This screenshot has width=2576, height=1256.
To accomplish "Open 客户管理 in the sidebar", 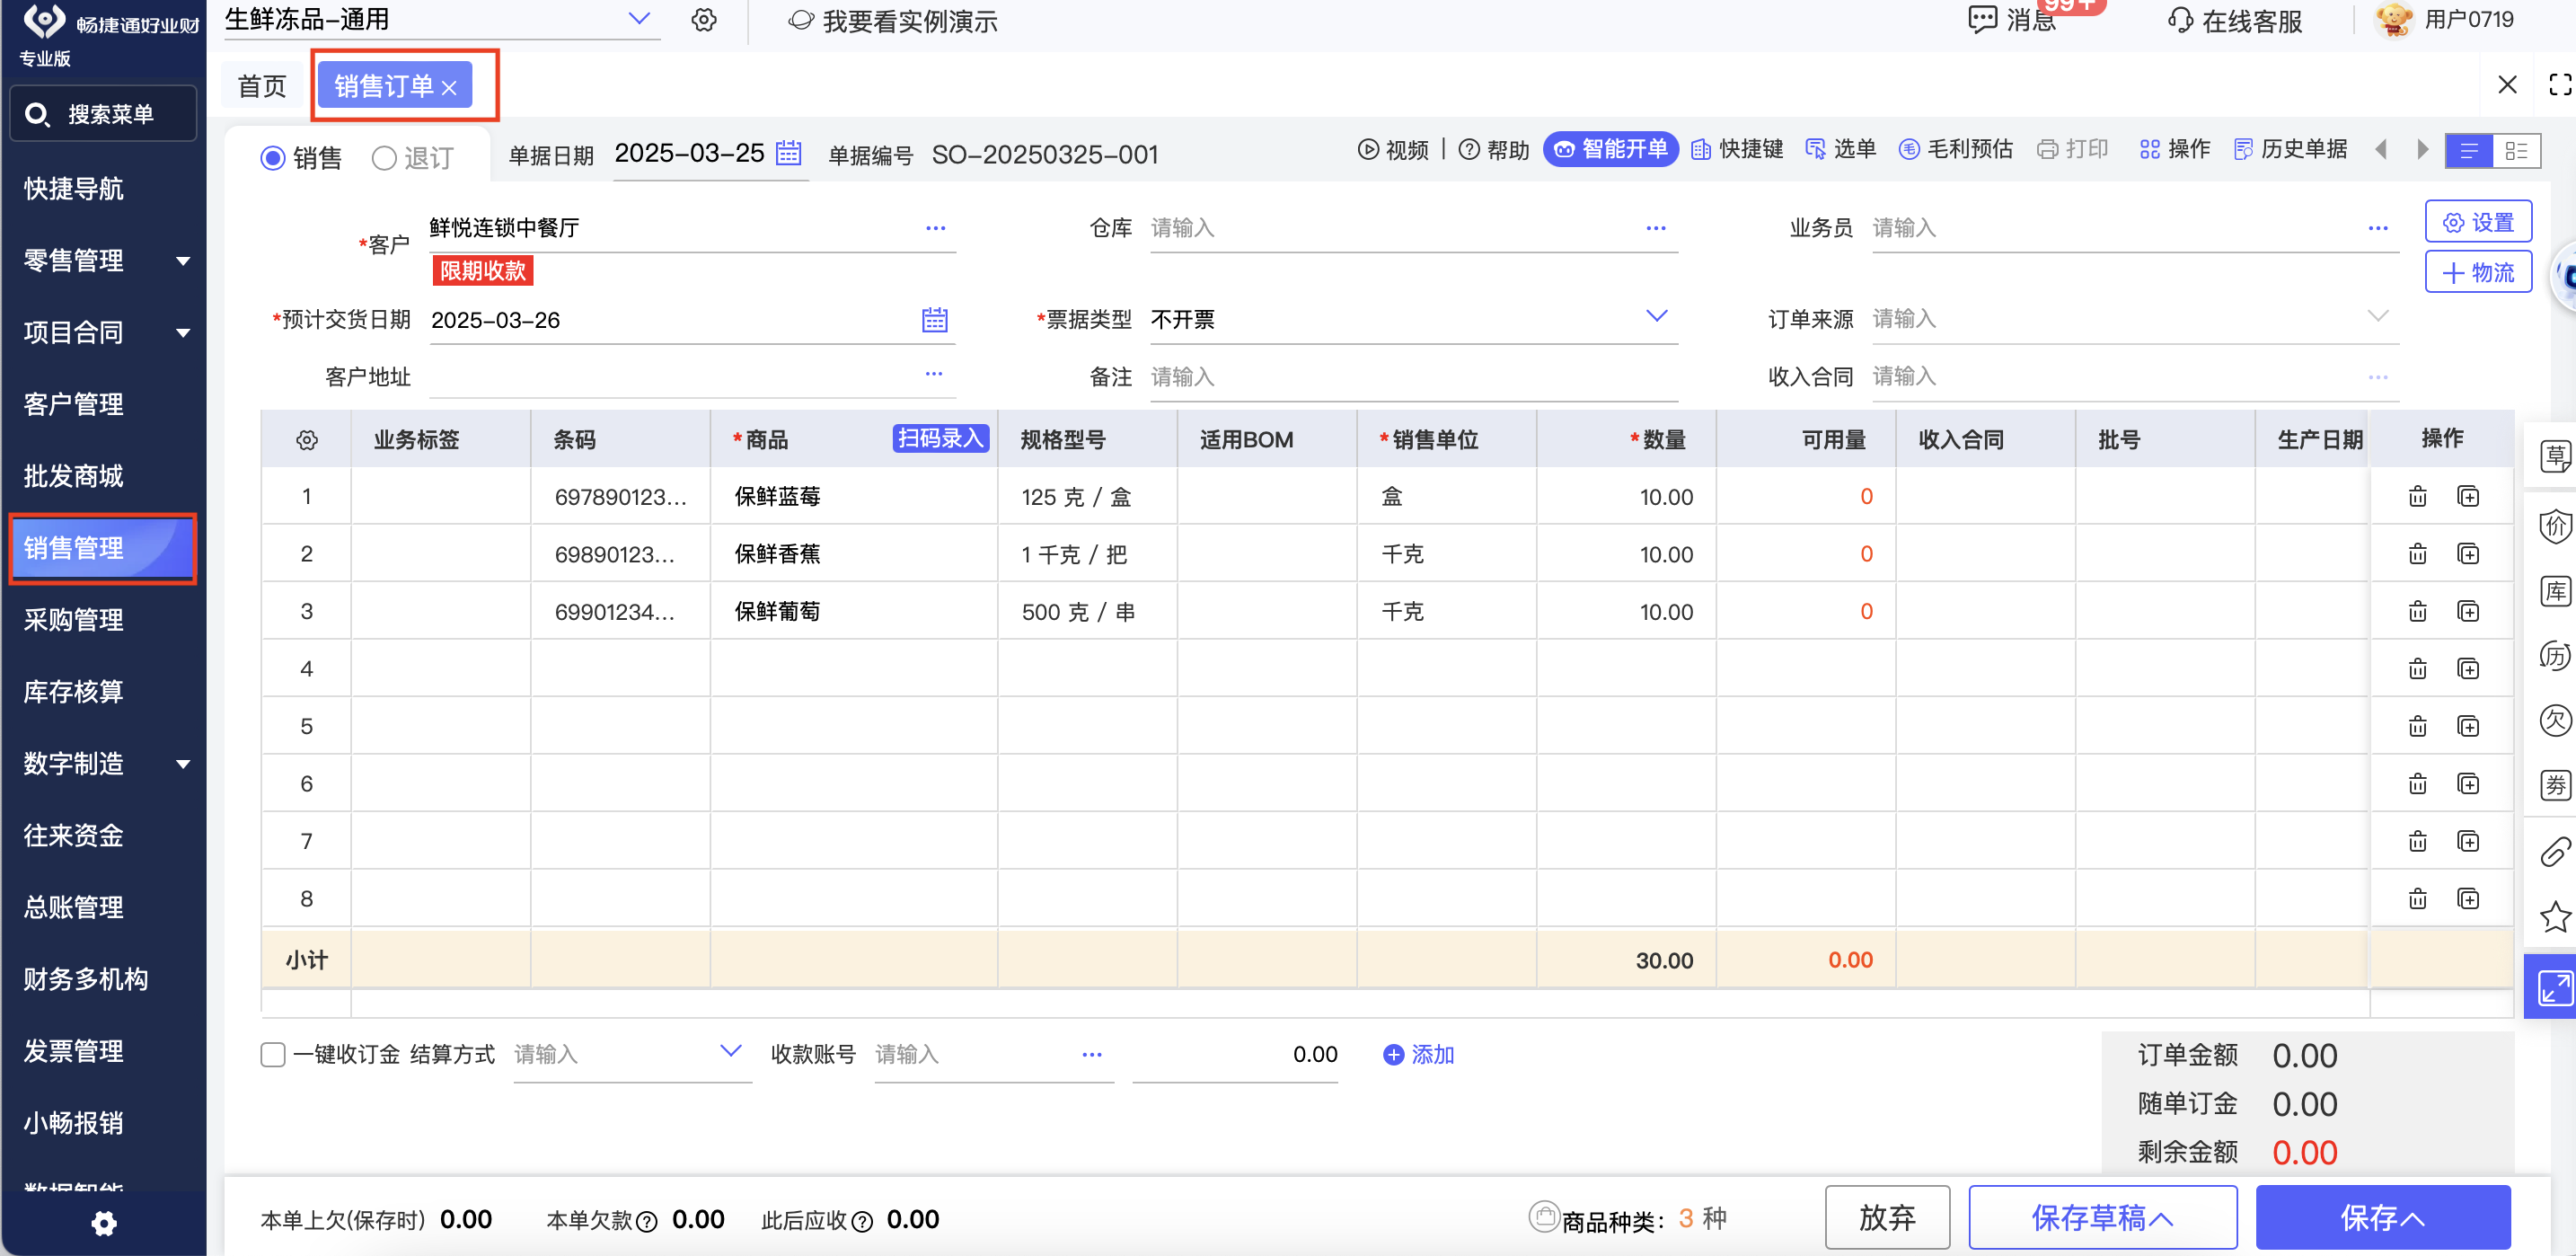I will click(74, 404).
